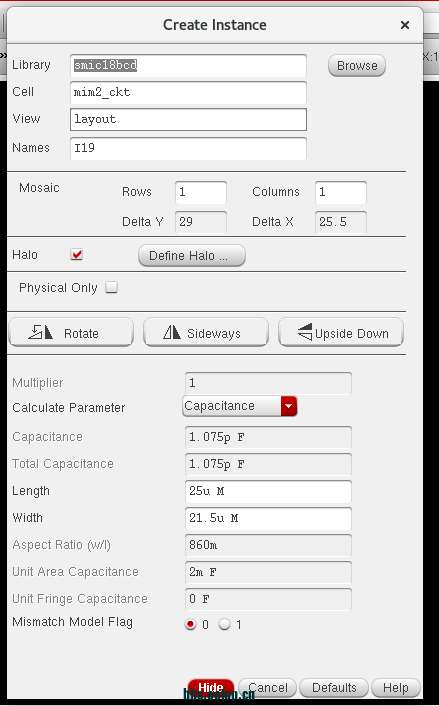Select Mismatch Model Flag 0

(x=190, y=625)
